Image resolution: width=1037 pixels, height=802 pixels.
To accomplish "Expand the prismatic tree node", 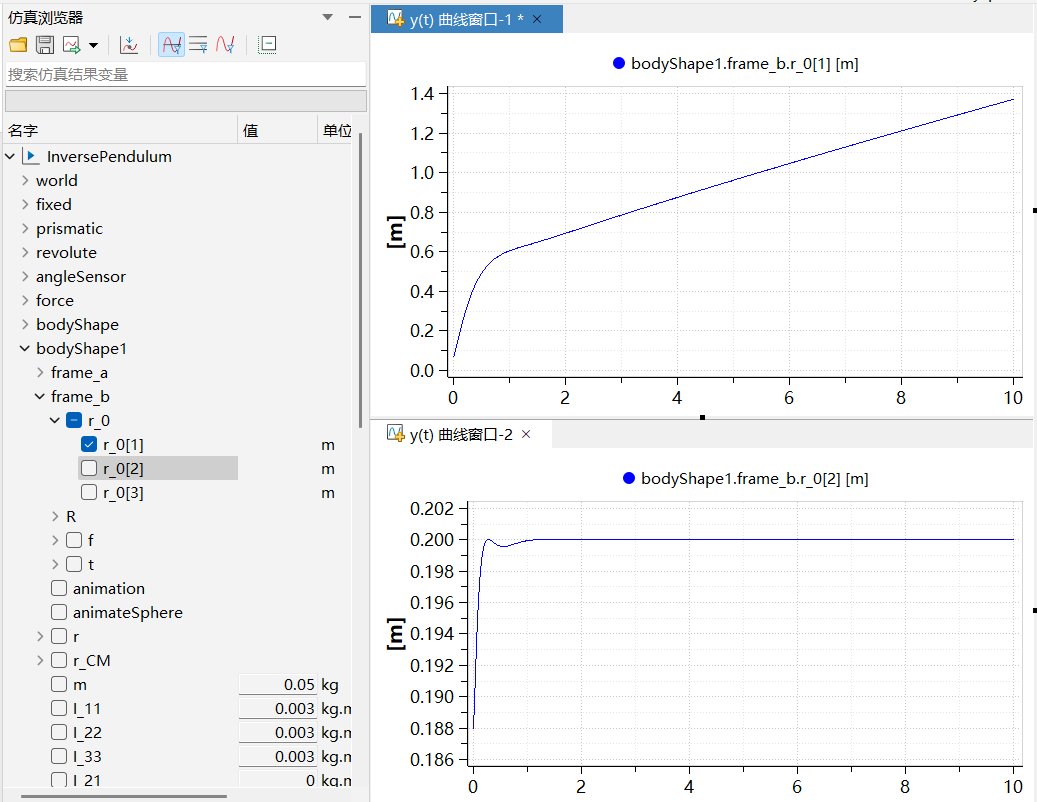I will [x=25, y=229].
